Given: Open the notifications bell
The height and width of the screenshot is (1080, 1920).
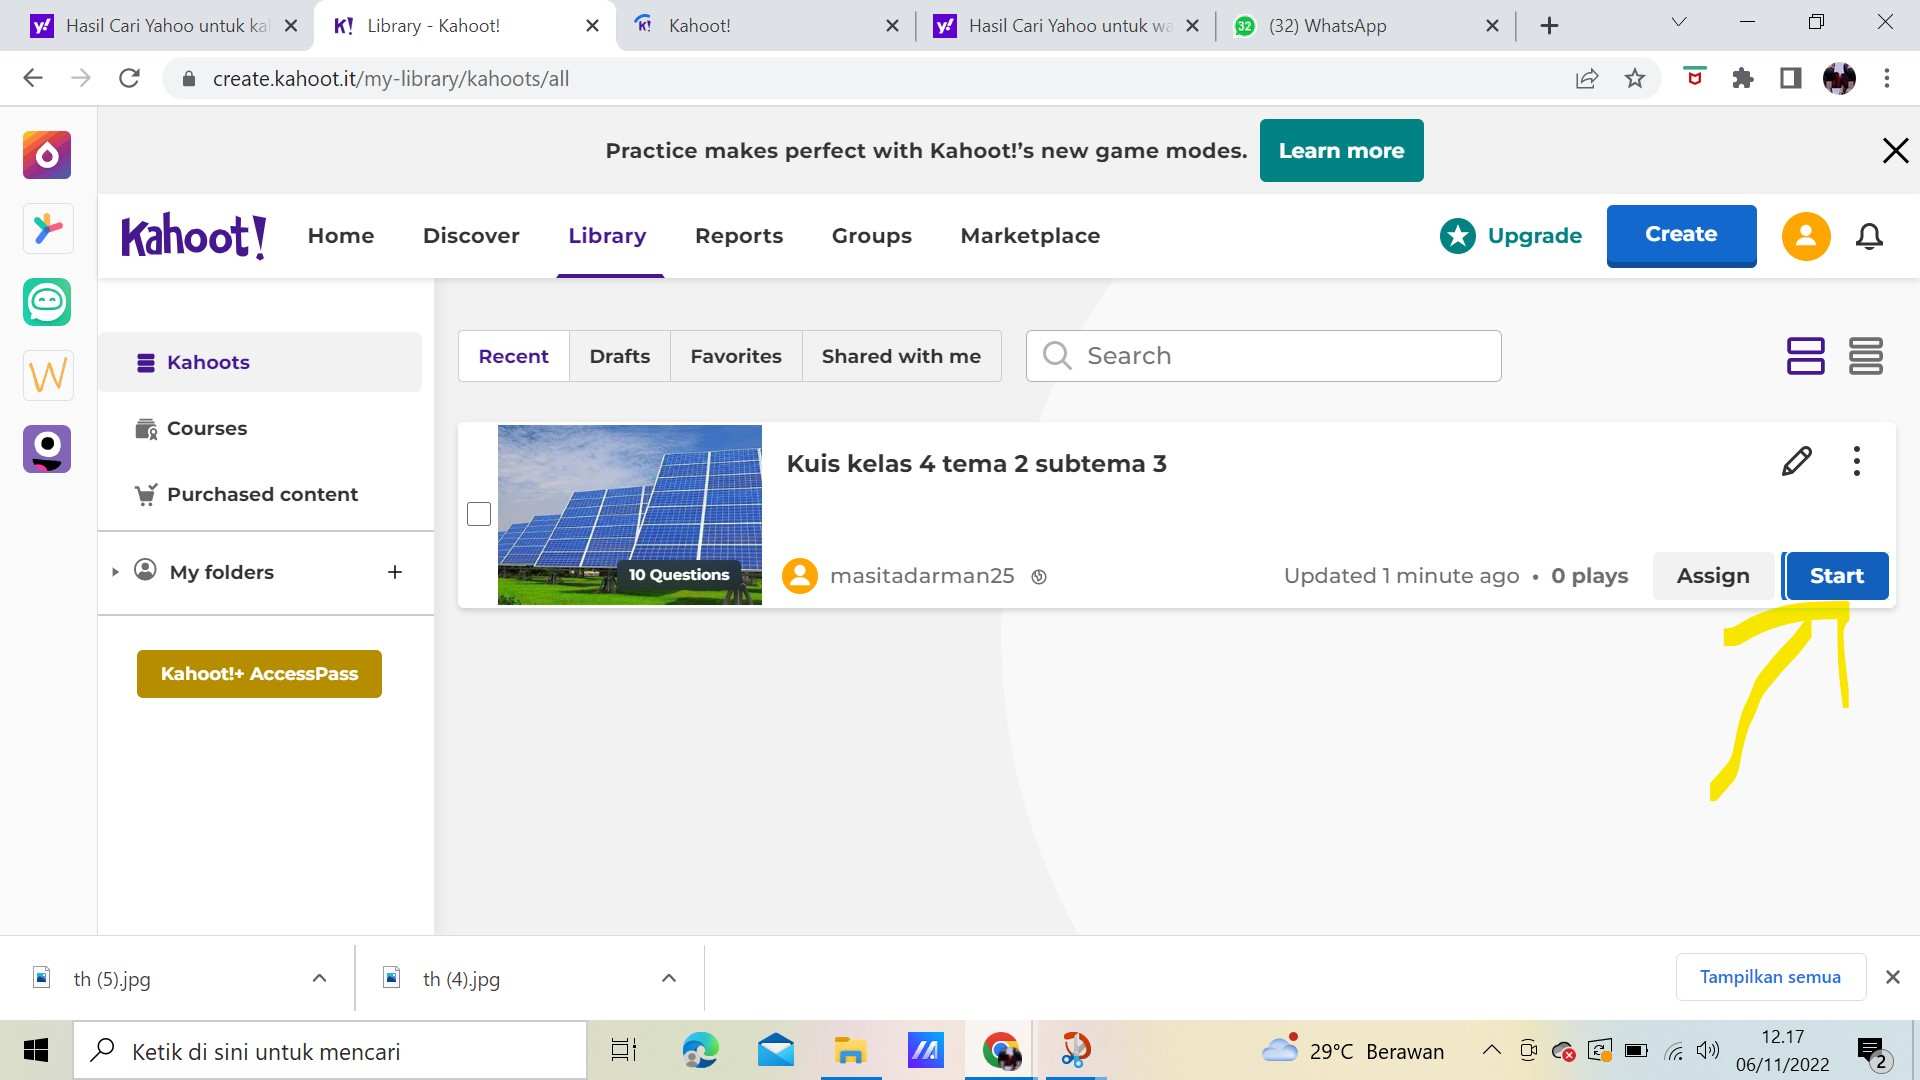Looking at the screenshot, I should click(x=1869, y=236).
